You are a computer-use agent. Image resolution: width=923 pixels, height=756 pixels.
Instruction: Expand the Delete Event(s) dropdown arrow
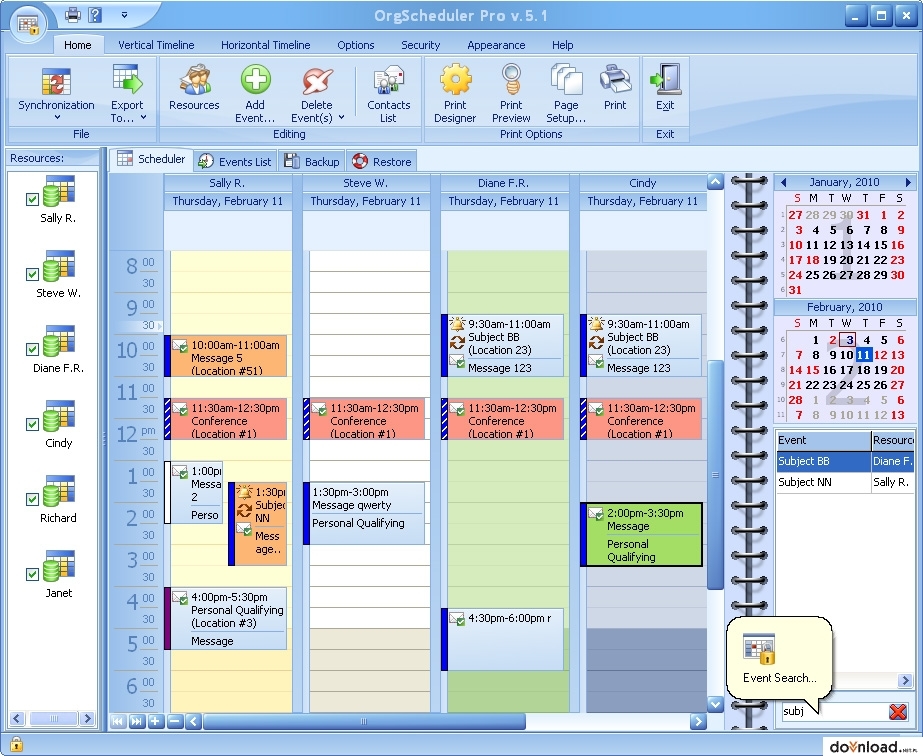(x=341, y=118)
